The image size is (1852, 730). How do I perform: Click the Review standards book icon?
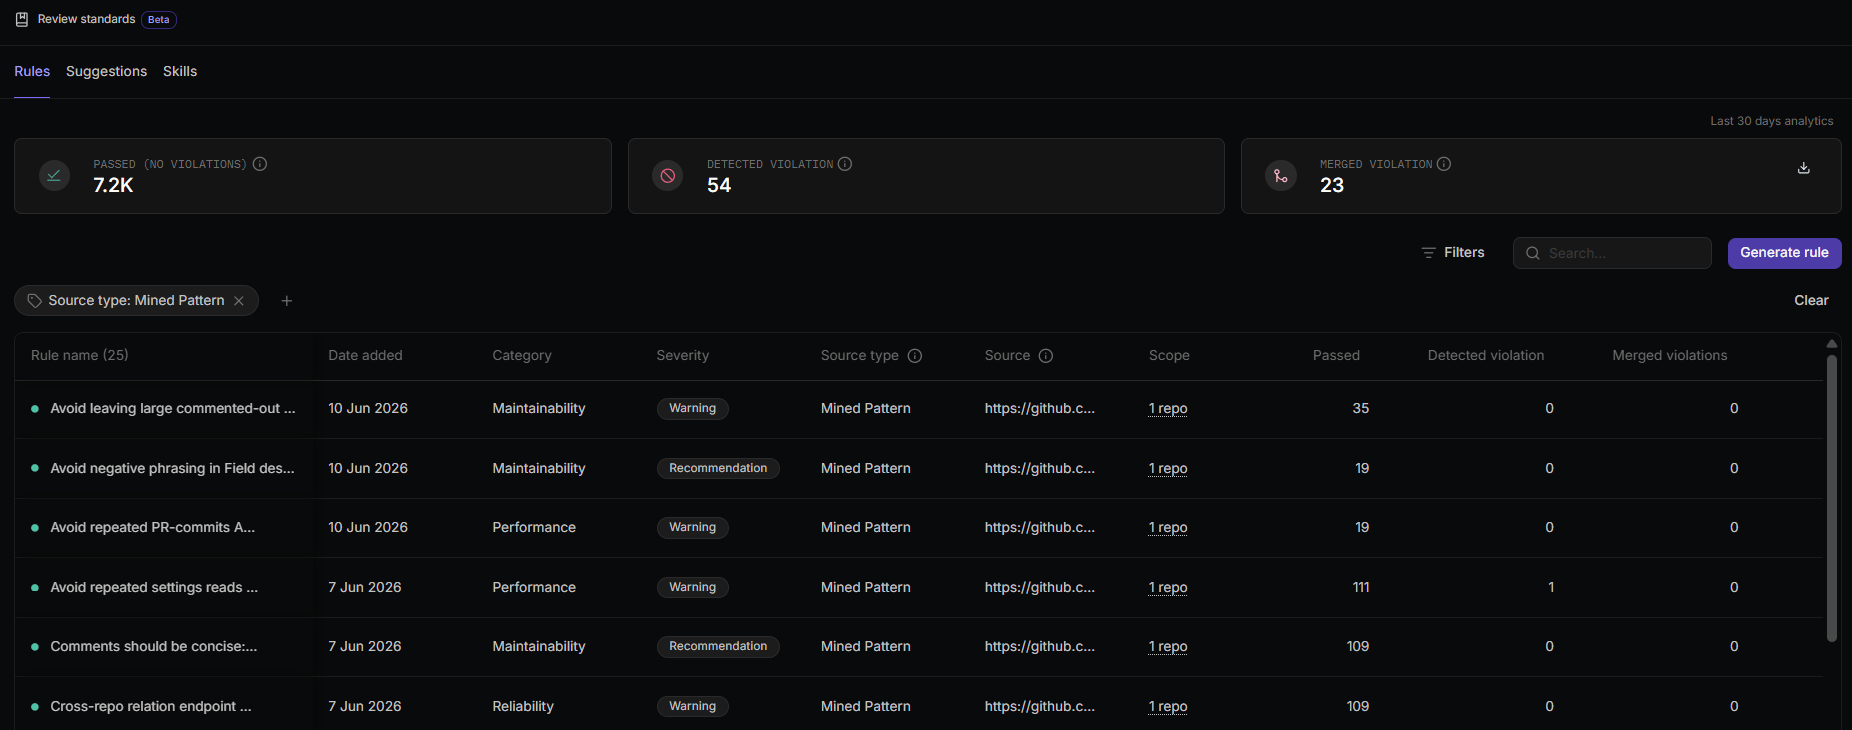(21, 19)
